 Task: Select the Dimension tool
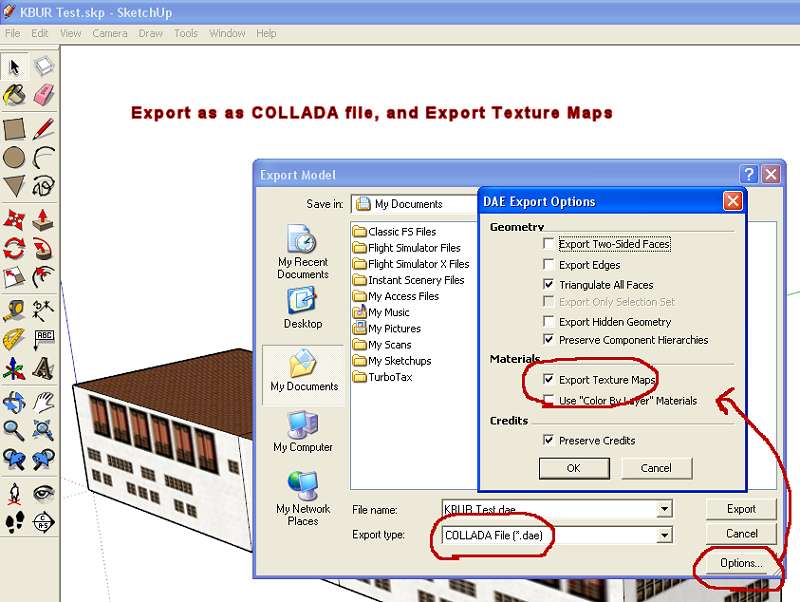click(x=43, y=311)
